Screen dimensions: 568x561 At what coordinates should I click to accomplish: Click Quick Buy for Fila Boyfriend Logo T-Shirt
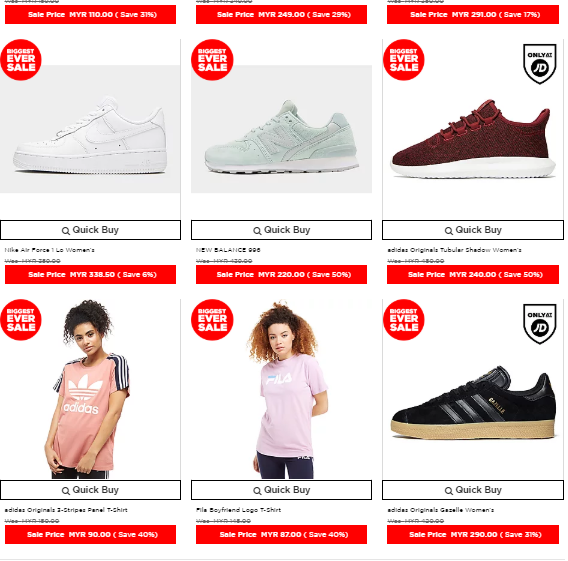point(281,490)
